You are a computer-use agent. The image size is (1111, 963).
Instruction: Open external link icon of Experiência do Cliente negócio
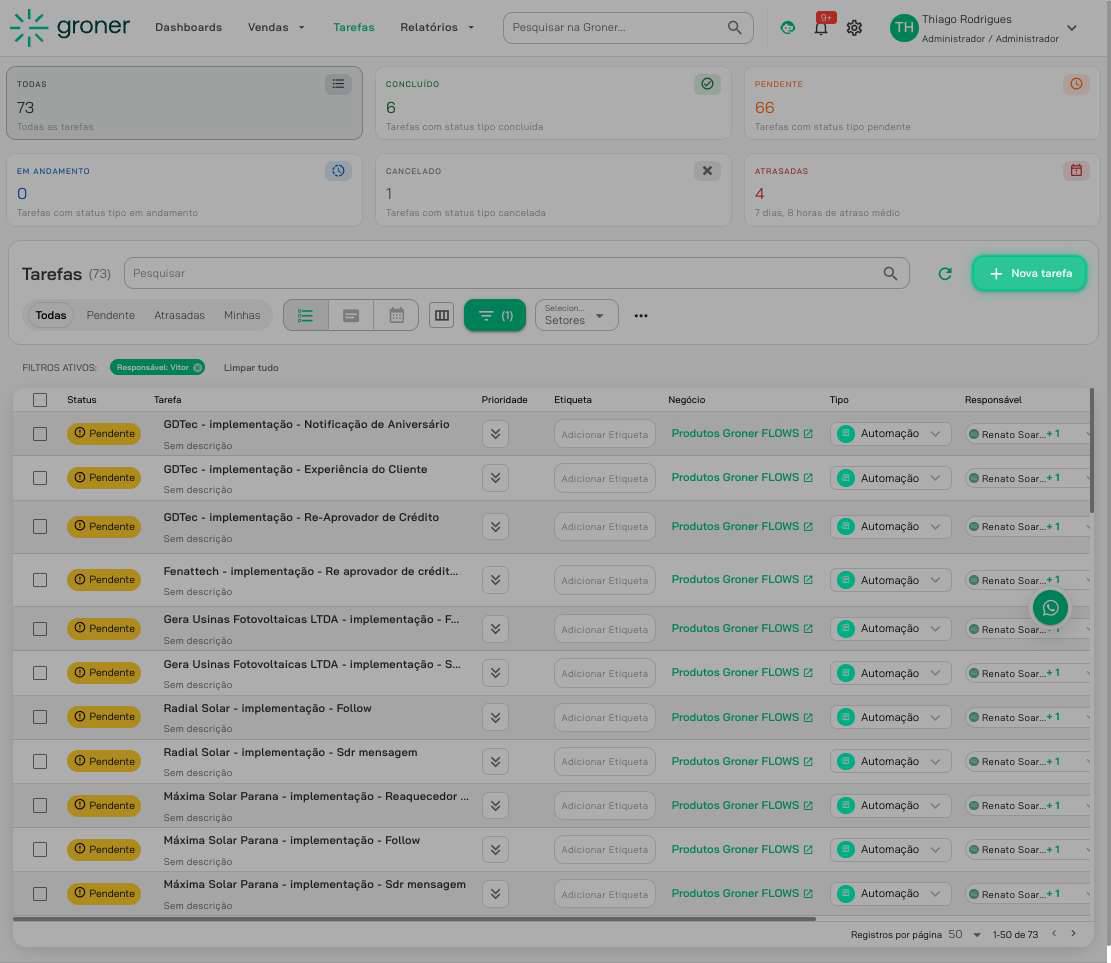pos(808,478)
